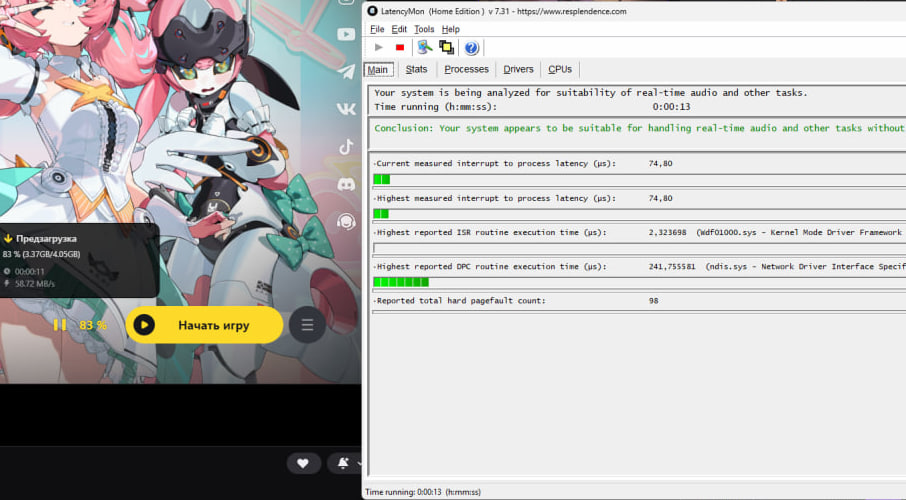
Task: Click the LatencyMon title bar app icon
Action: (373, 11)
